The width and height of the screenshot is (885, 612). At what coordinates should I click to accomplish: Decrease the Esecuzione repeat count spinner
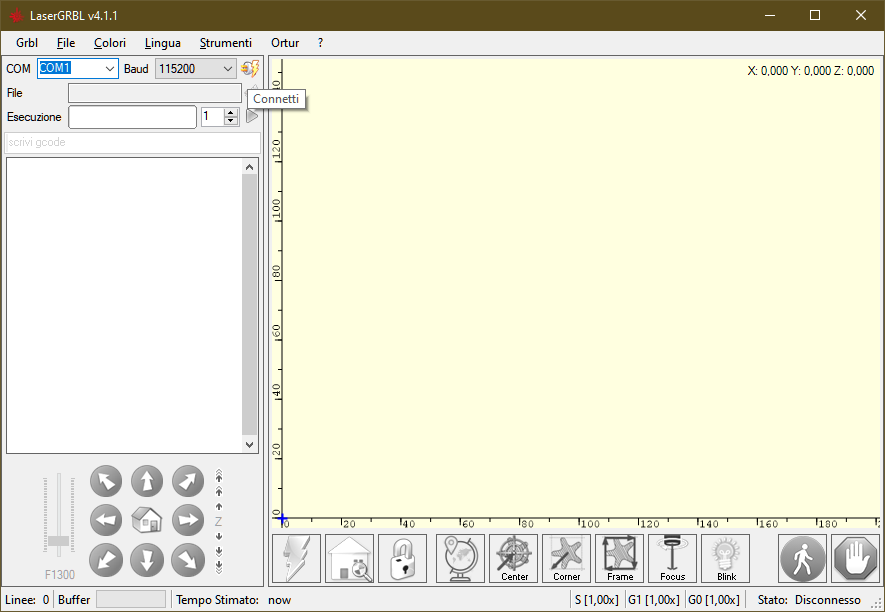(230, 121)
